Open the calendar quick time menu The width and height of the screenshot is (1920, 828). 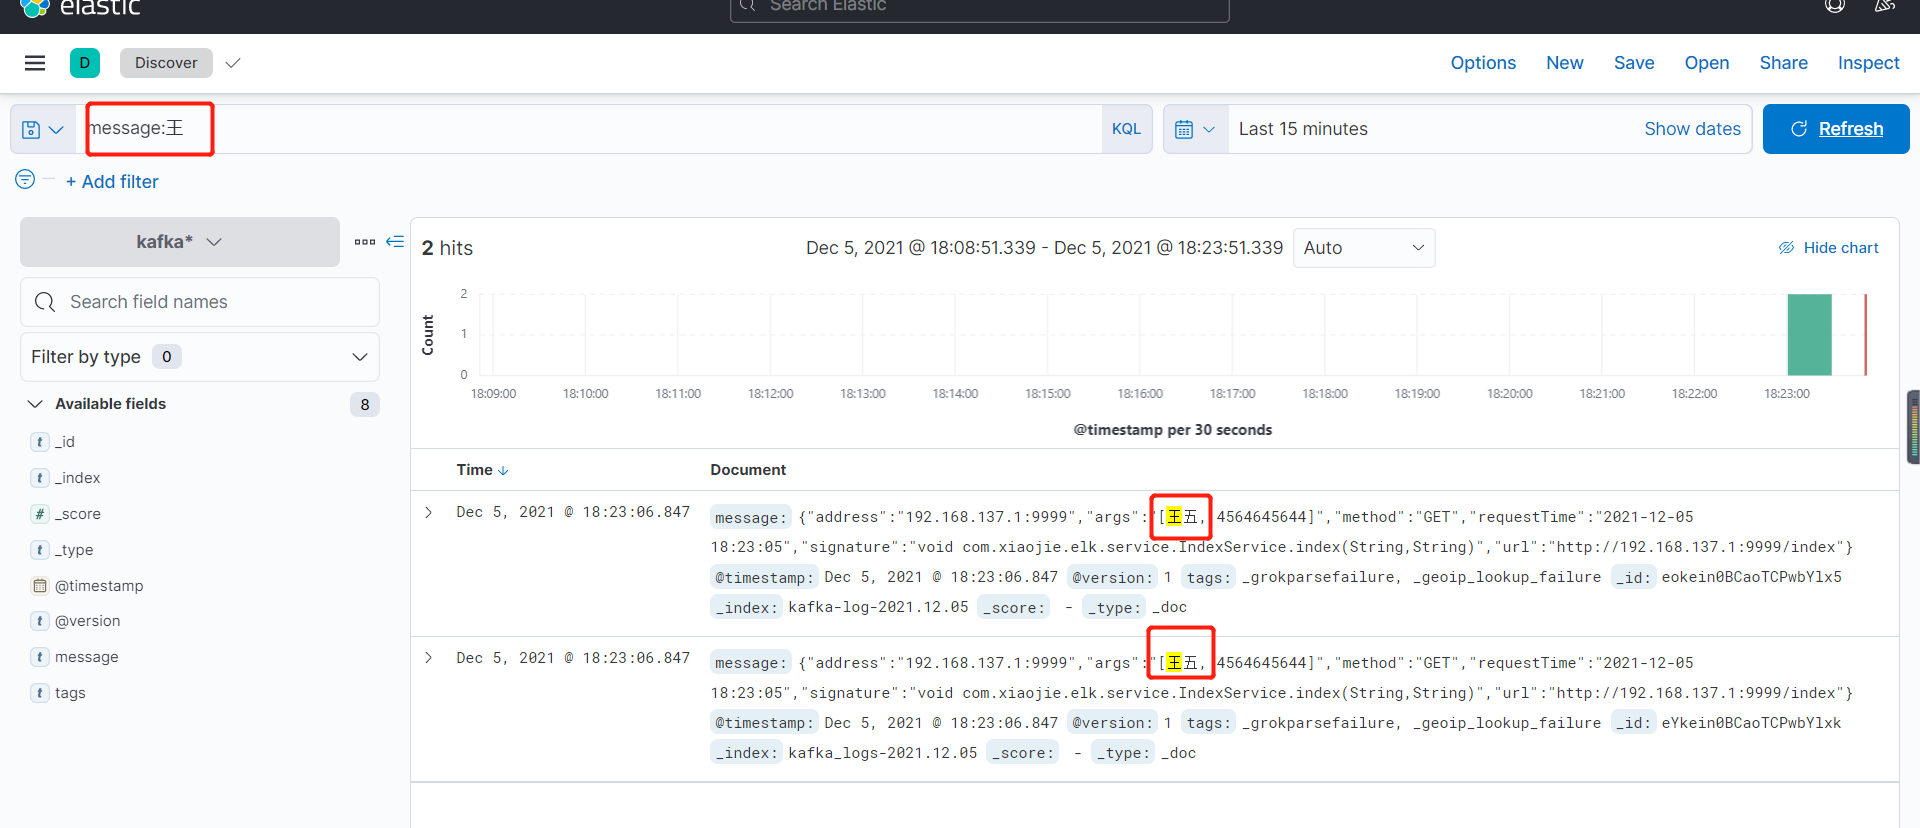(x=1196, y=129)
